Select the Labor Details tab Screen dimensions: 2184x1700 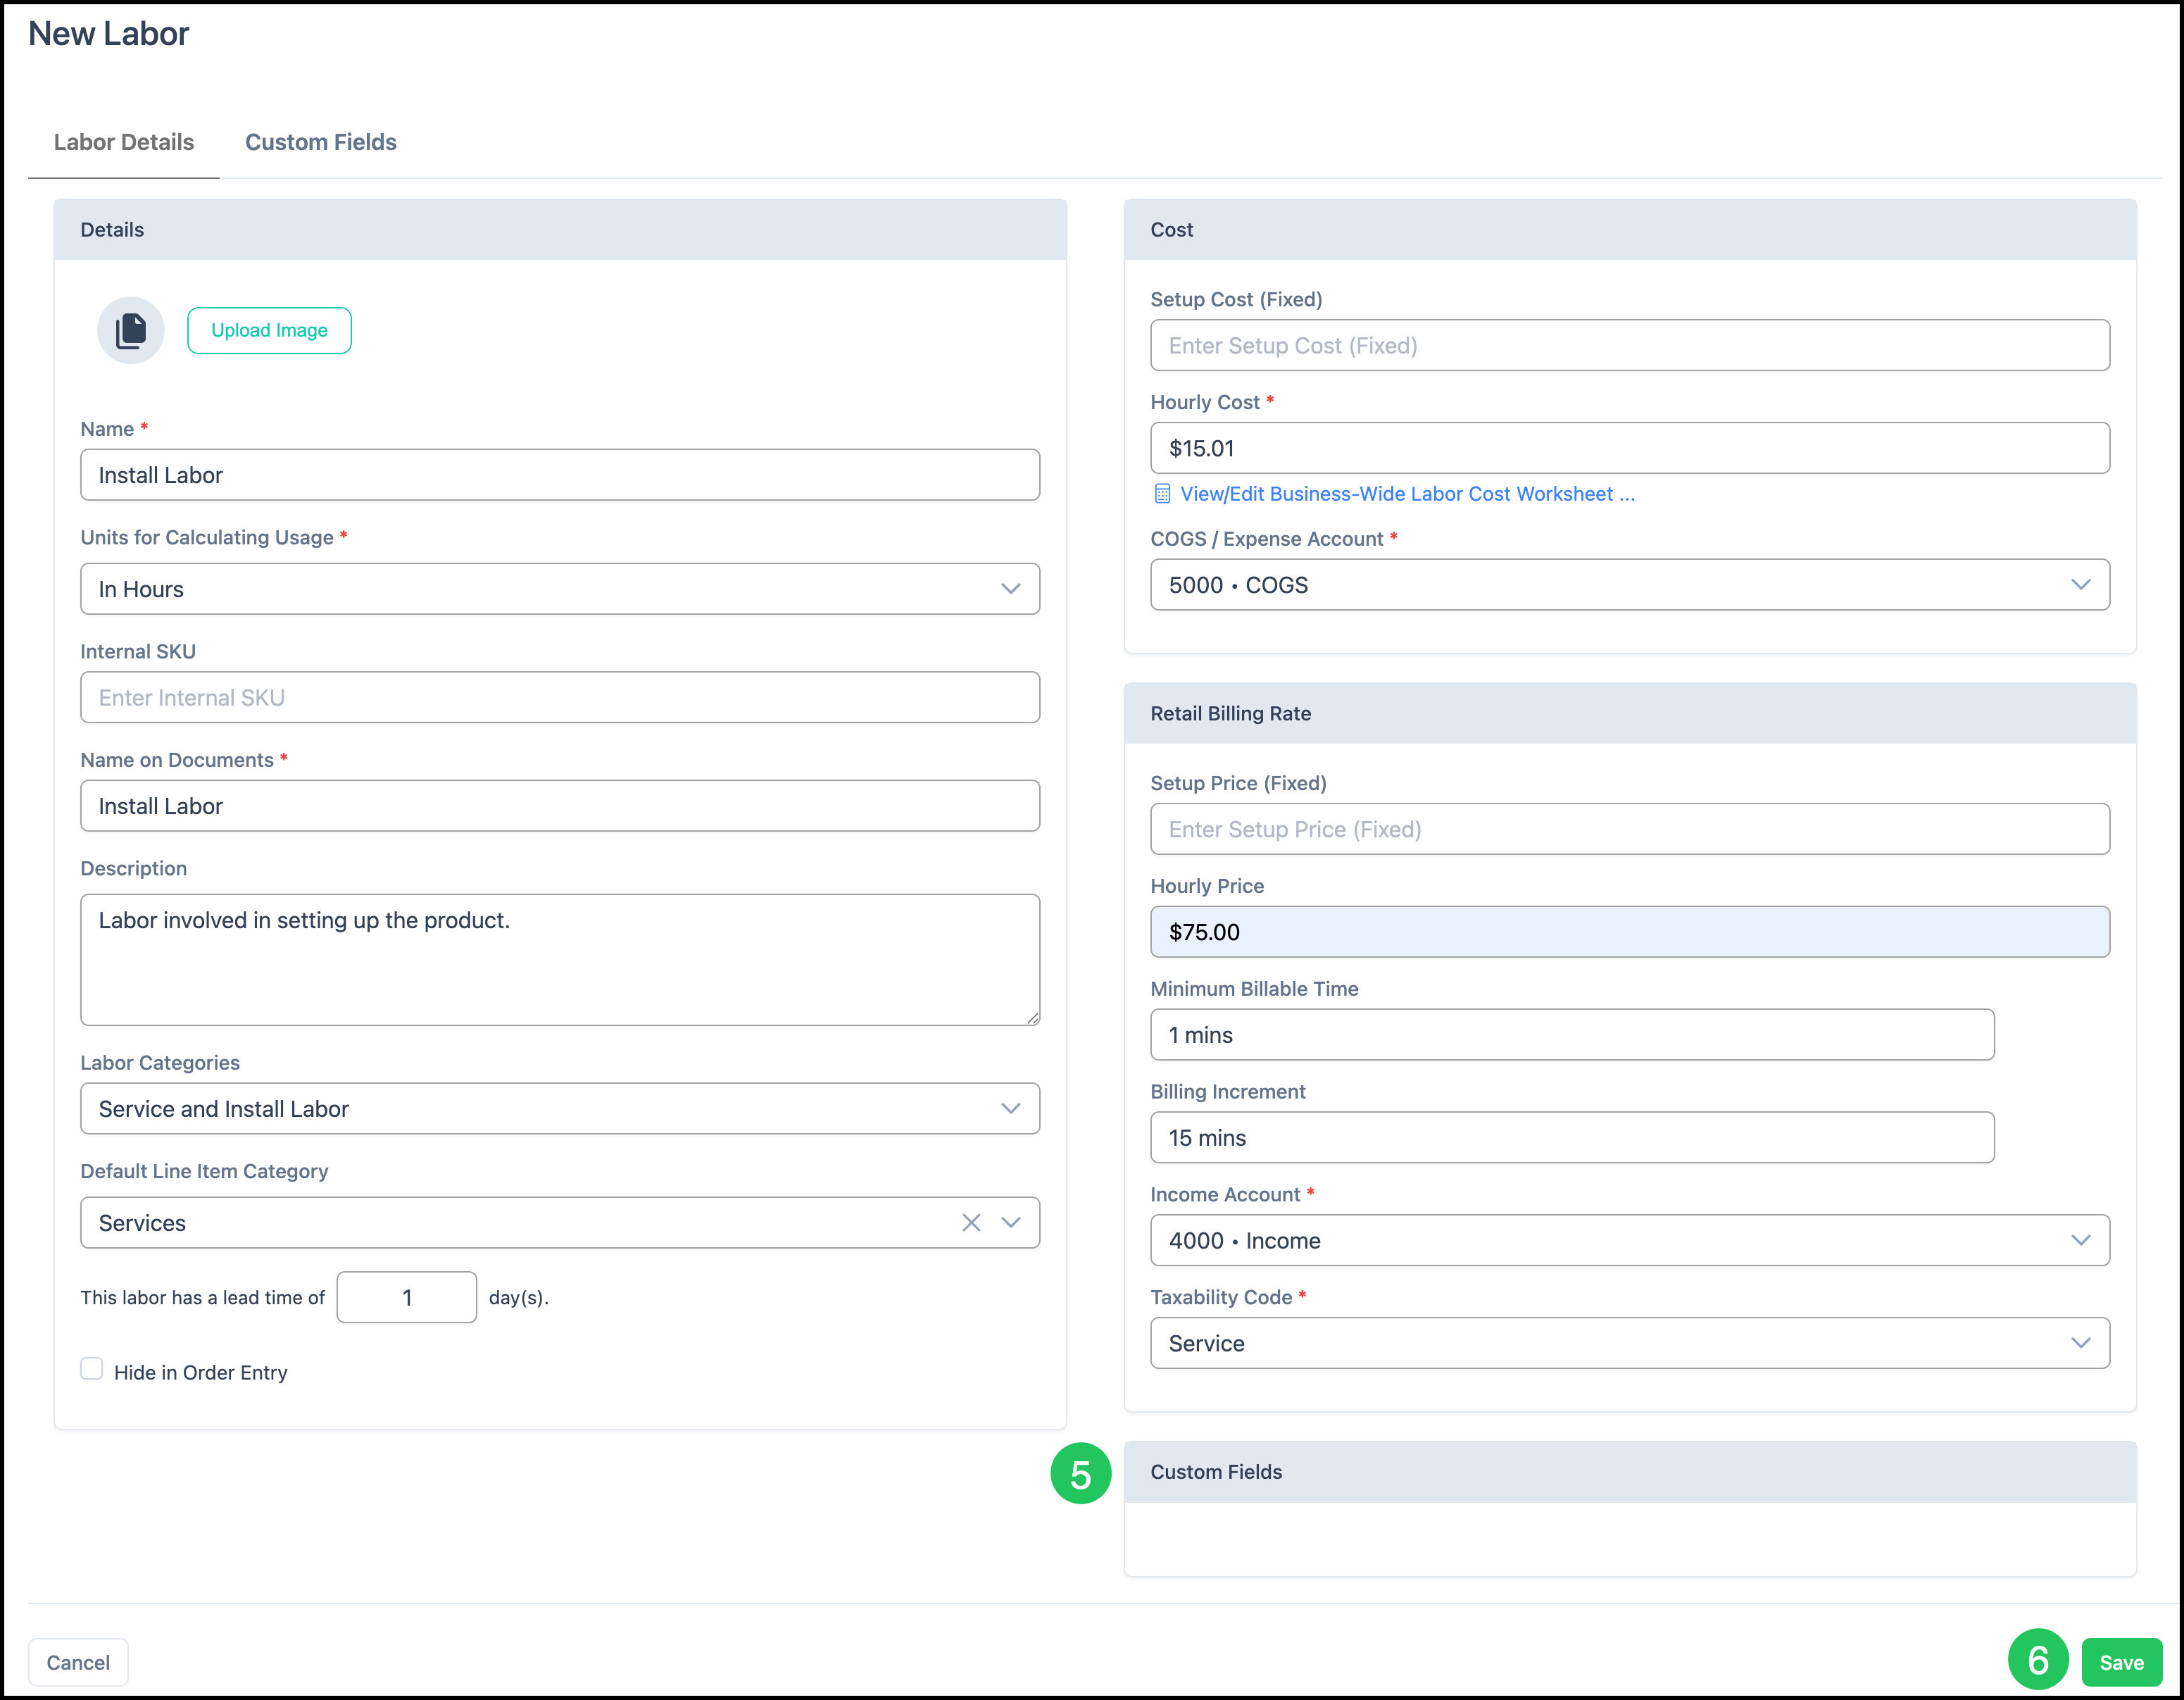click(x=124, y=142)
